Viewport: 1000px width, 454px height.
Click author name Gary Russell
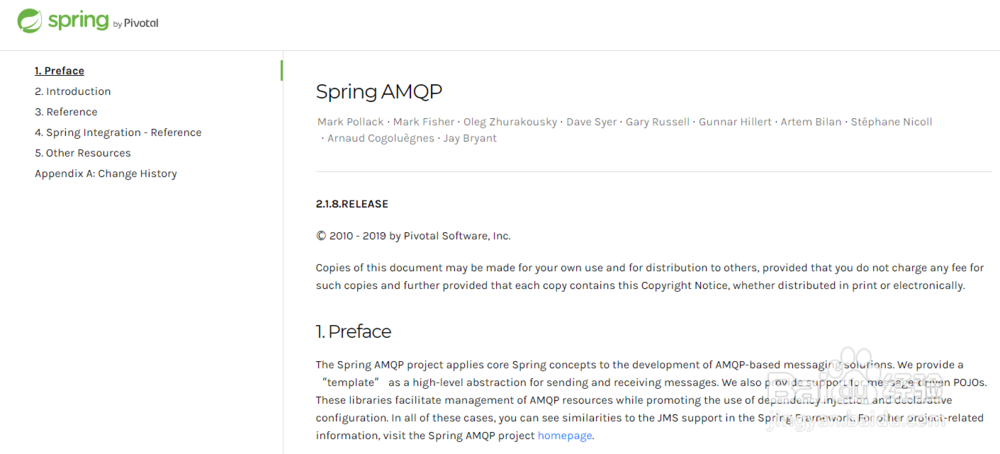coord(658,122)
